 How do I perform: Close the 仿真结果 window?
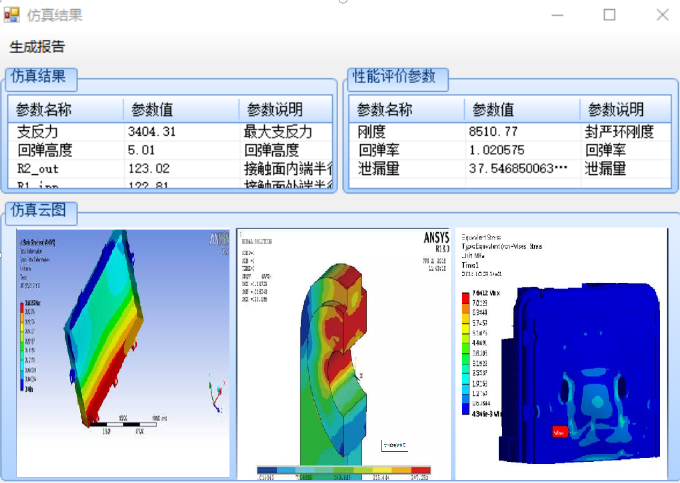[662, 15]
